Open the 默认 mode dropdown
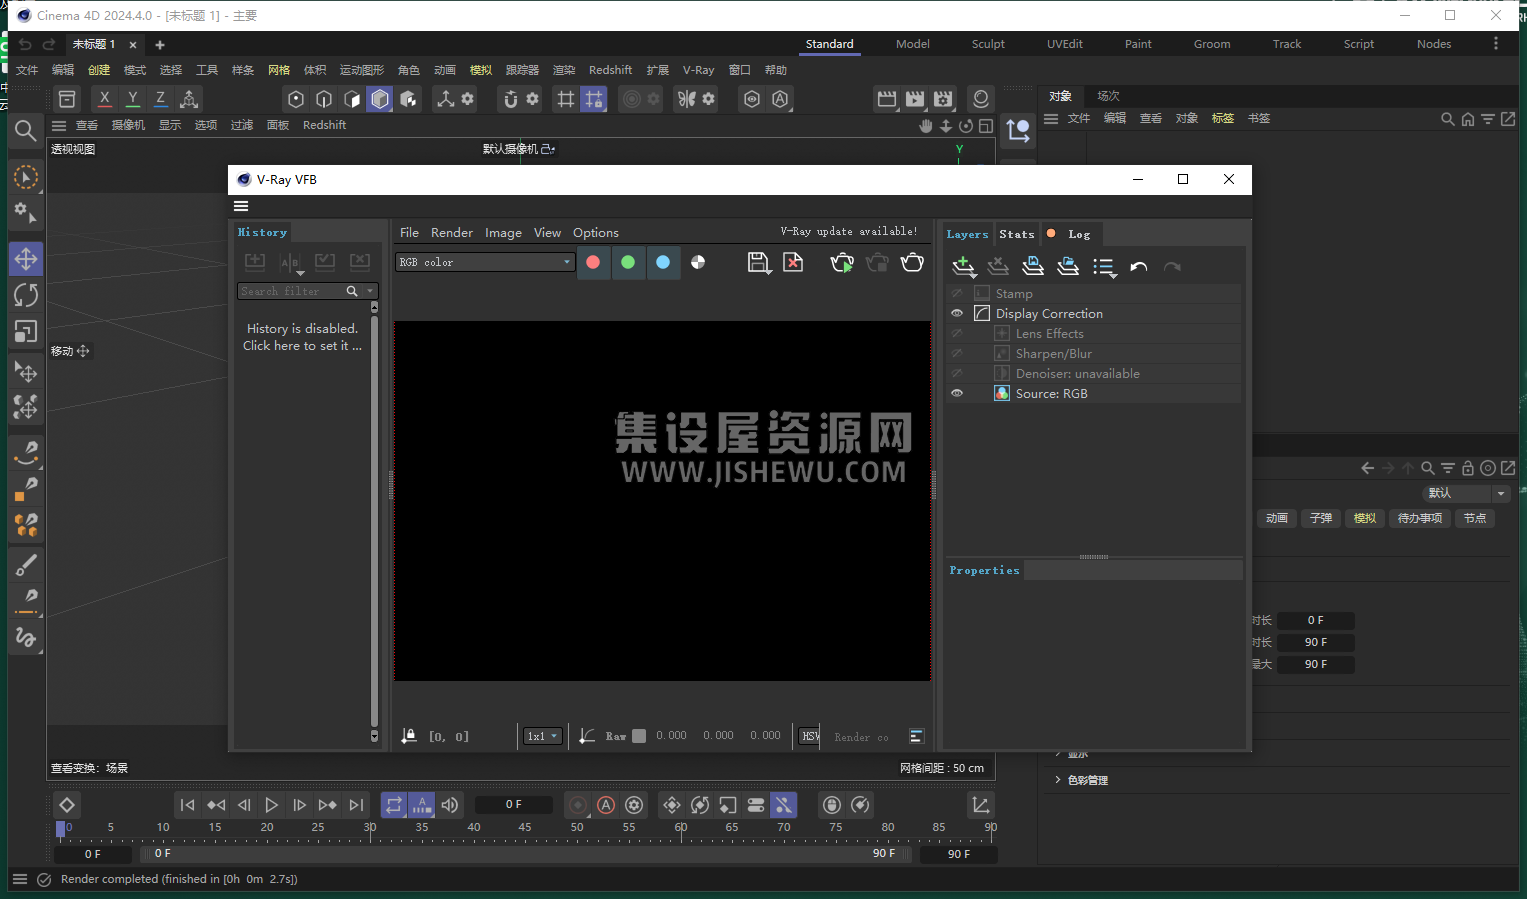This screenshot has height=899, width=1527. [x=1465, y=493]
